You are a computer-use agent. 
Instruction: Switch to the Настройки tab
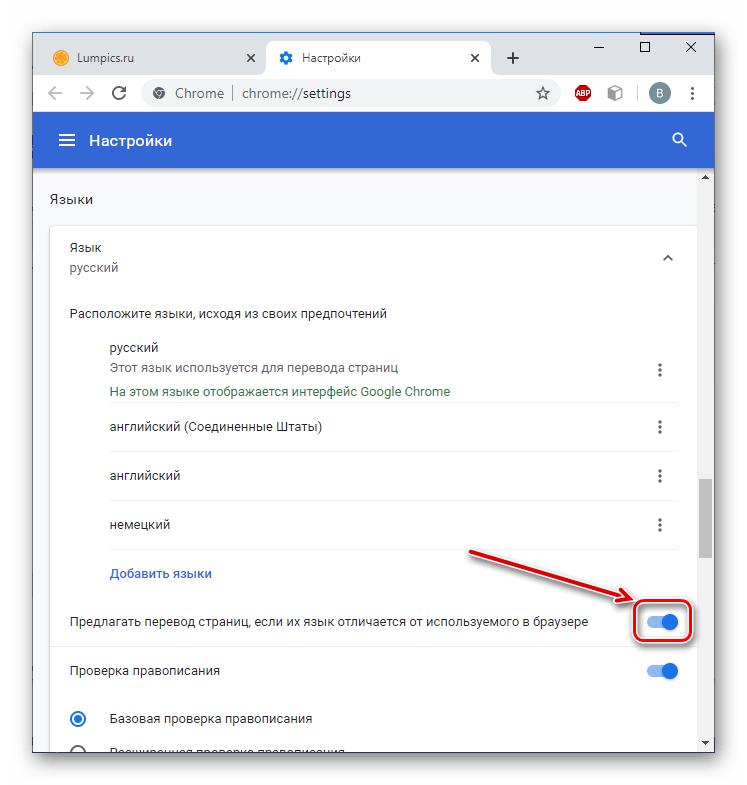[x=379, y=58]
